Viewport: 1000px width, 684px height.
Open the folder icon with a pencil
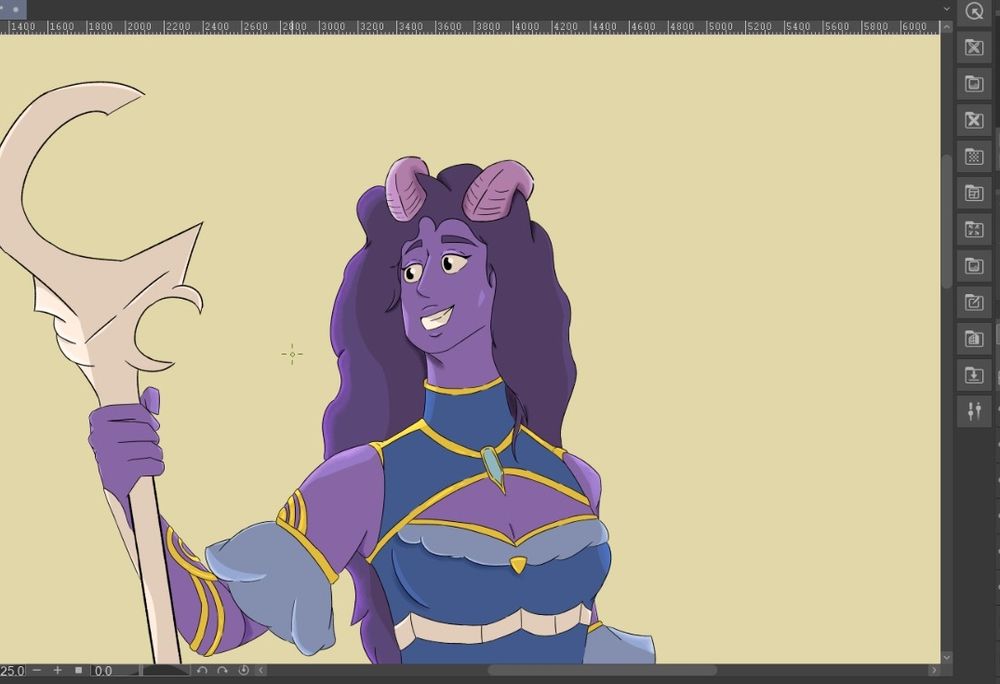pos(974,302)
